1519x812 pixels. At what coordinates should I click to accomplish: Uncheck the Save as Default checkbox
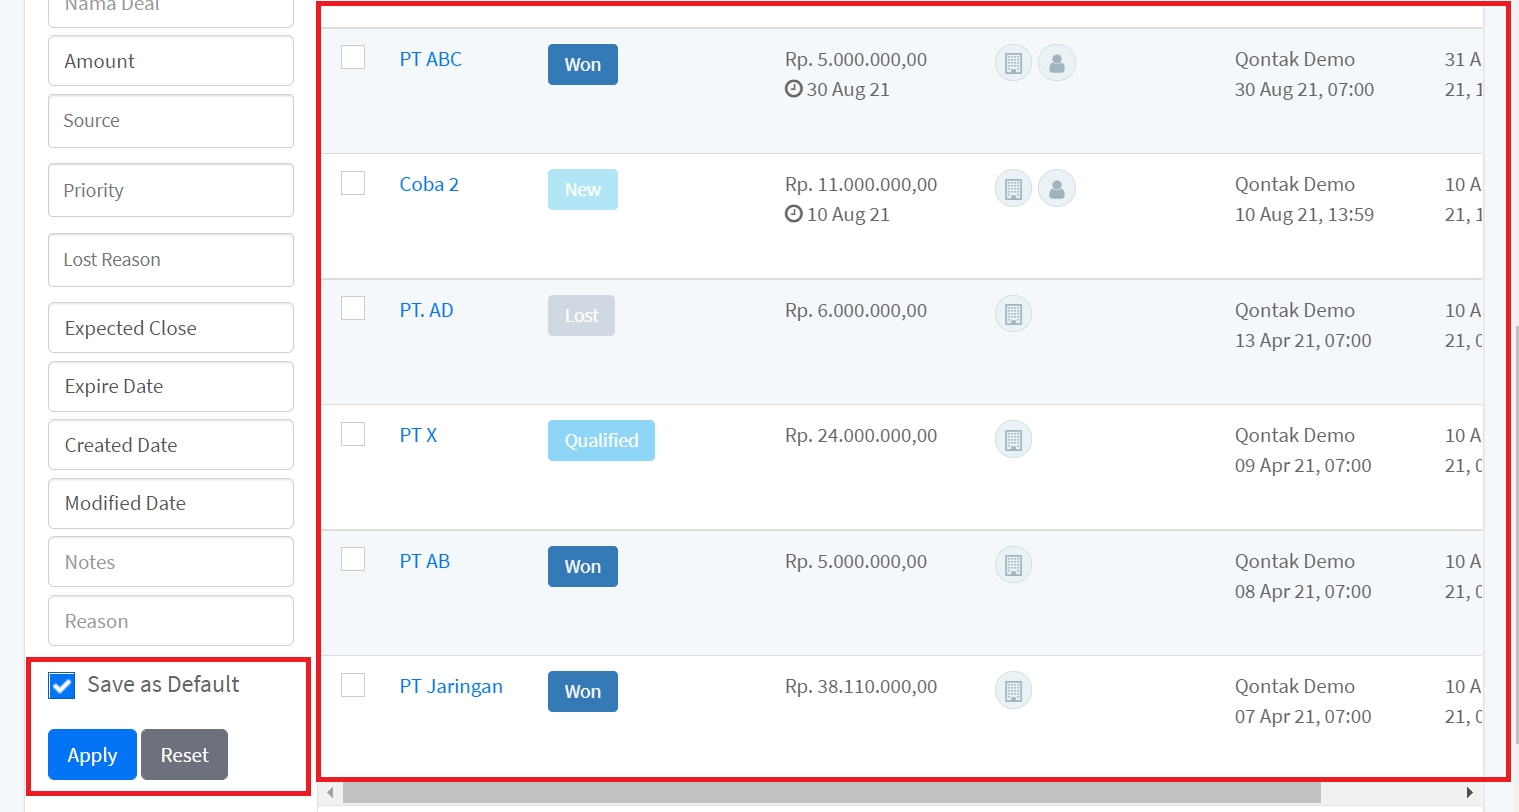[x=62, y=685]
